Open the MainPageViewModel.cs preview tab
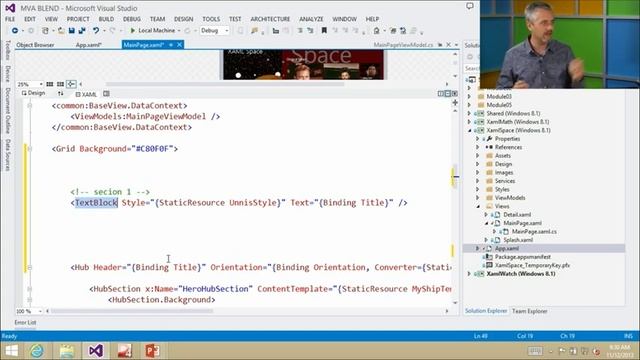The width and height of the screenshot is (640, 360). (403, 45)
